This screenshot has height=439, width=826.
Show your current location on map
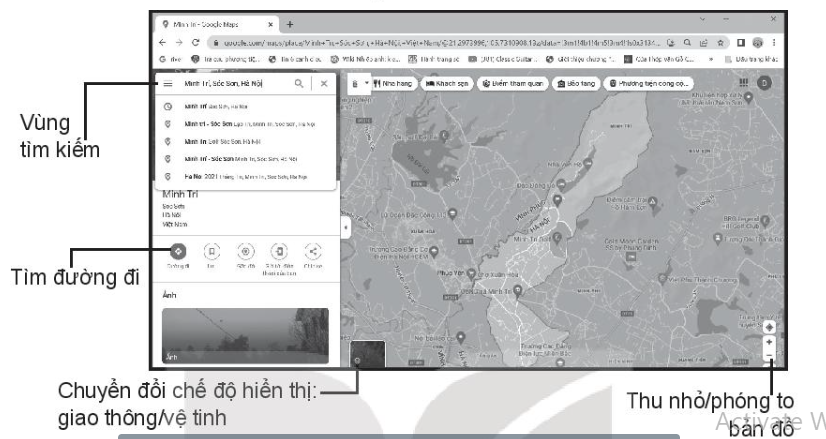coord(768,326)
